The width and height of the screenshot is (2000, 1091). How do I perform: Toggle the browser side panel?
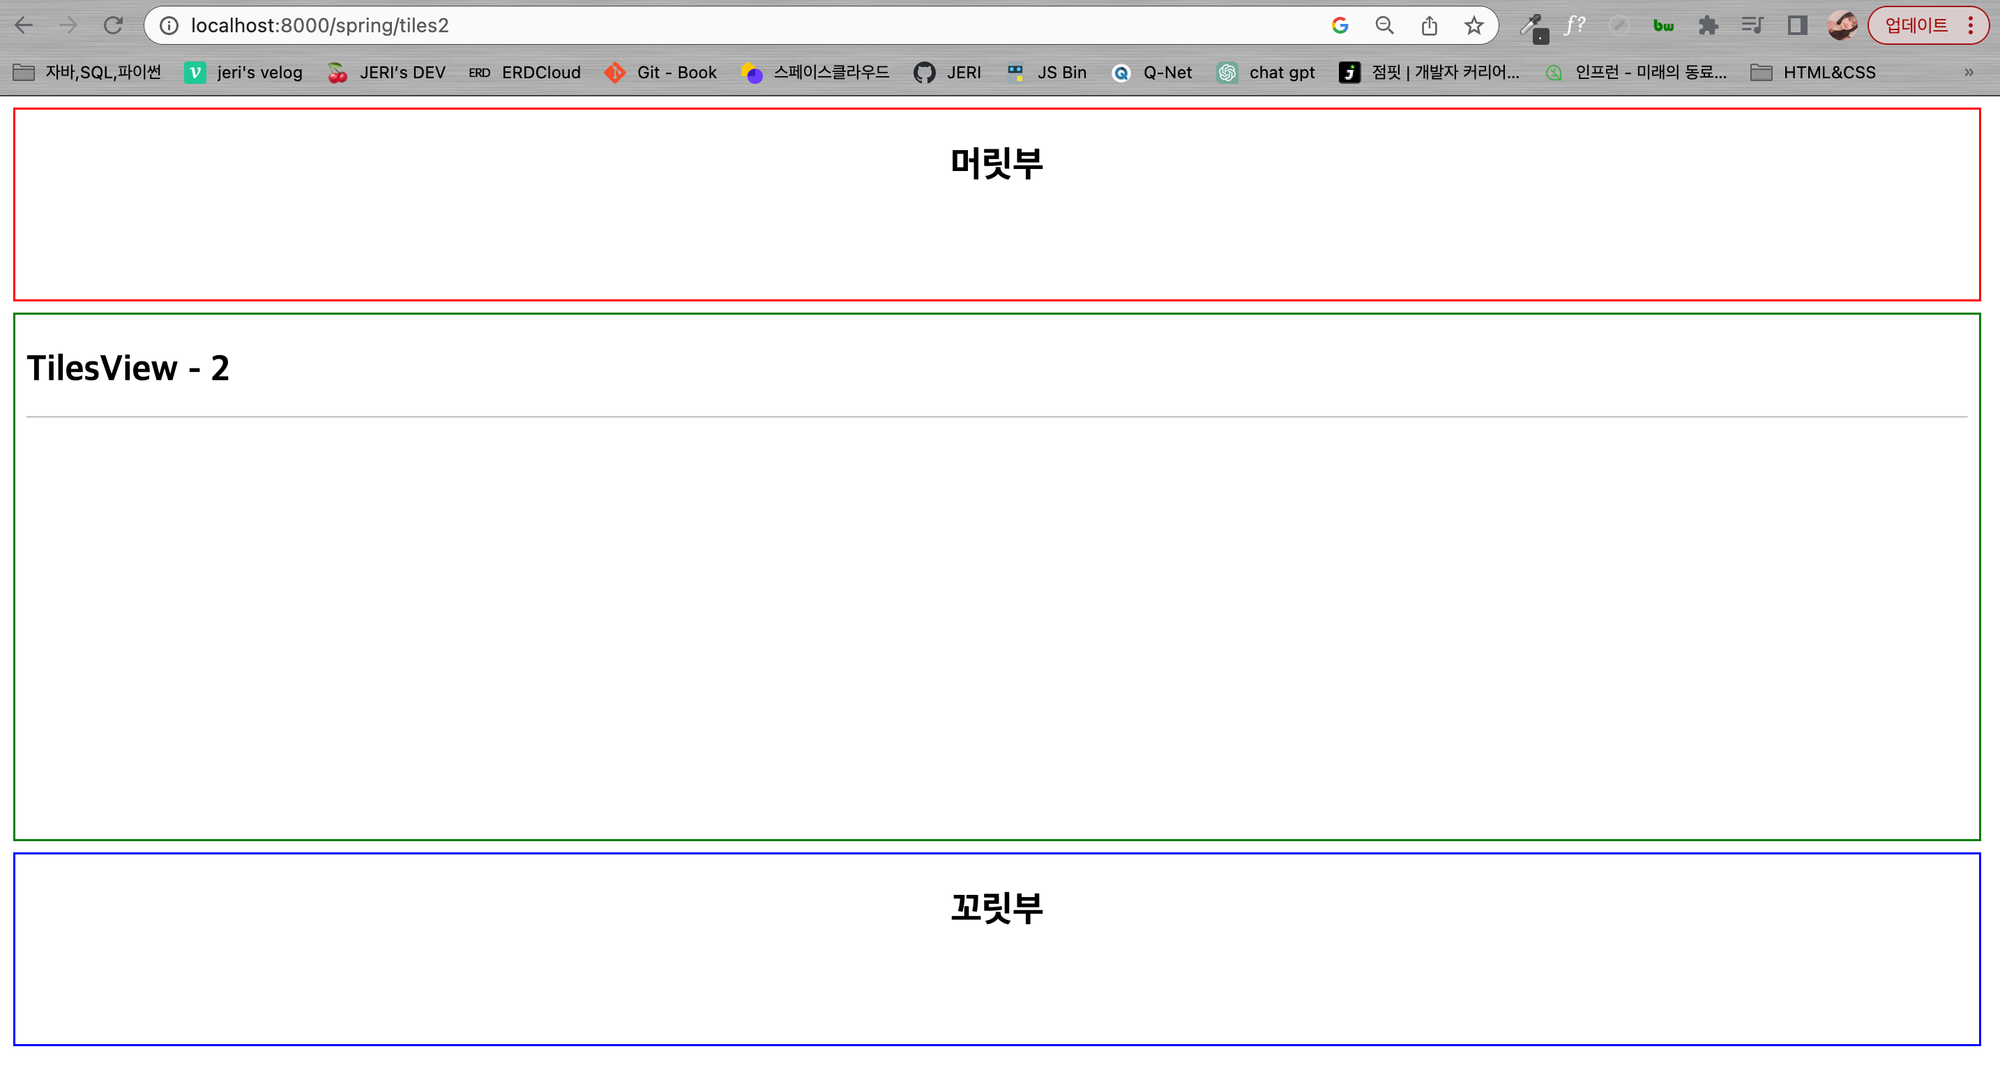click(1797, 26)
